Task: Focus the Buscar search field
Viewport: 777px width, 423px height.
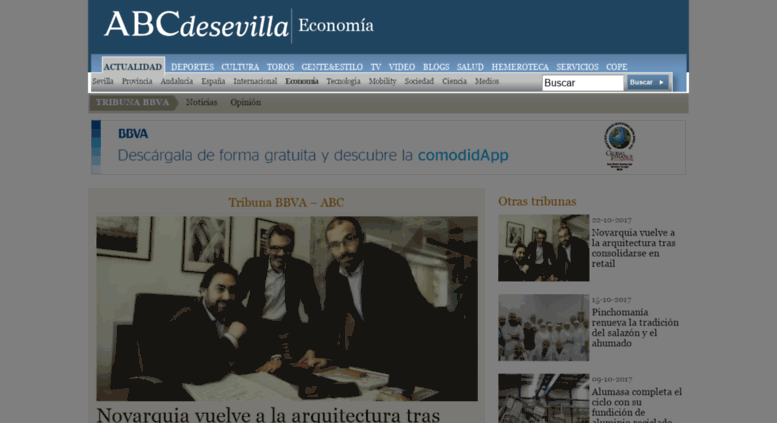Action: pyautogui.click(x=583, y=83)
